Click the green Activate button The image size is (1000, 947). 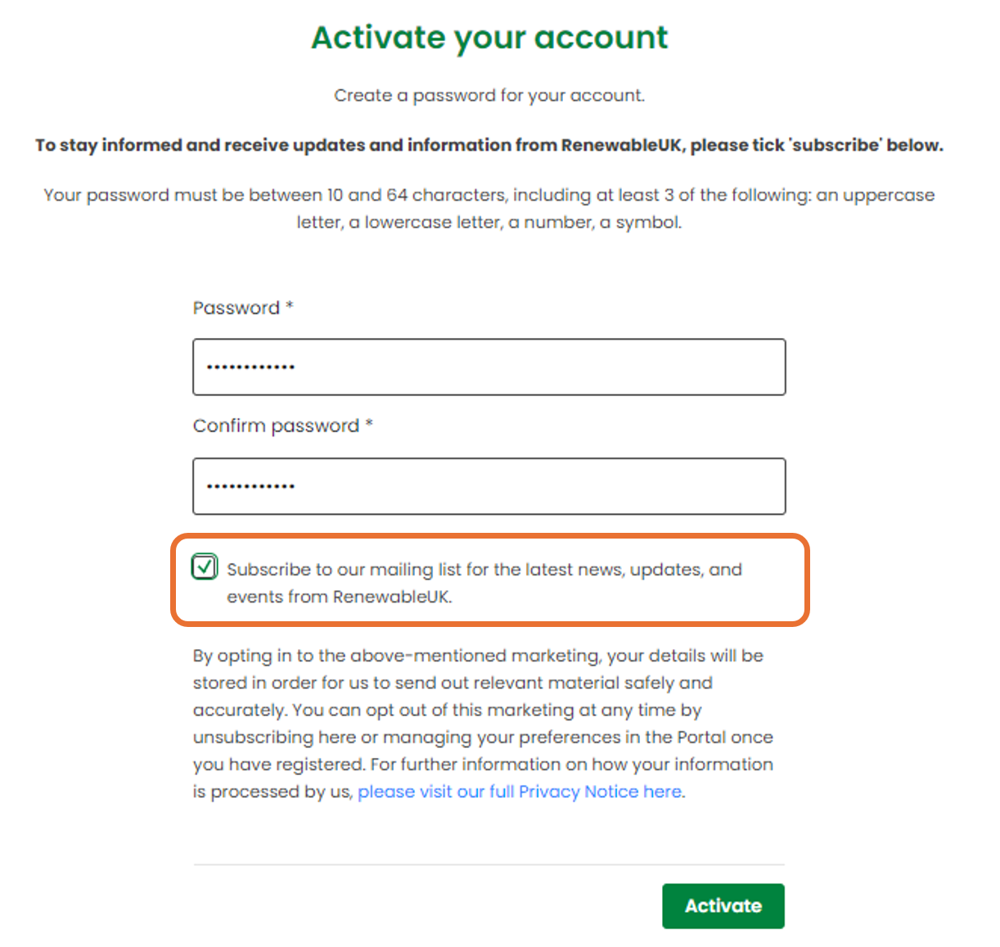[x=723, y=906]
